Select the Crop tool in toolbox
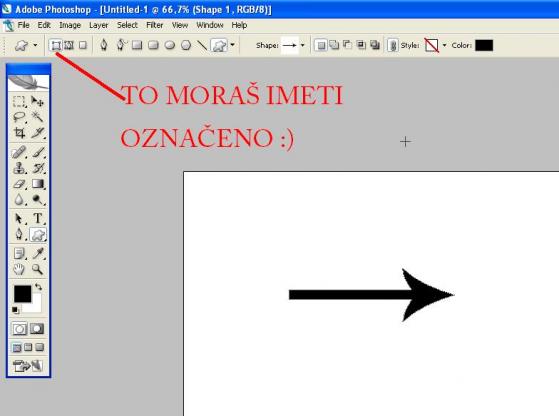Image resolution: width=559 pixels, height=416 pixels. tap(19, 133)
